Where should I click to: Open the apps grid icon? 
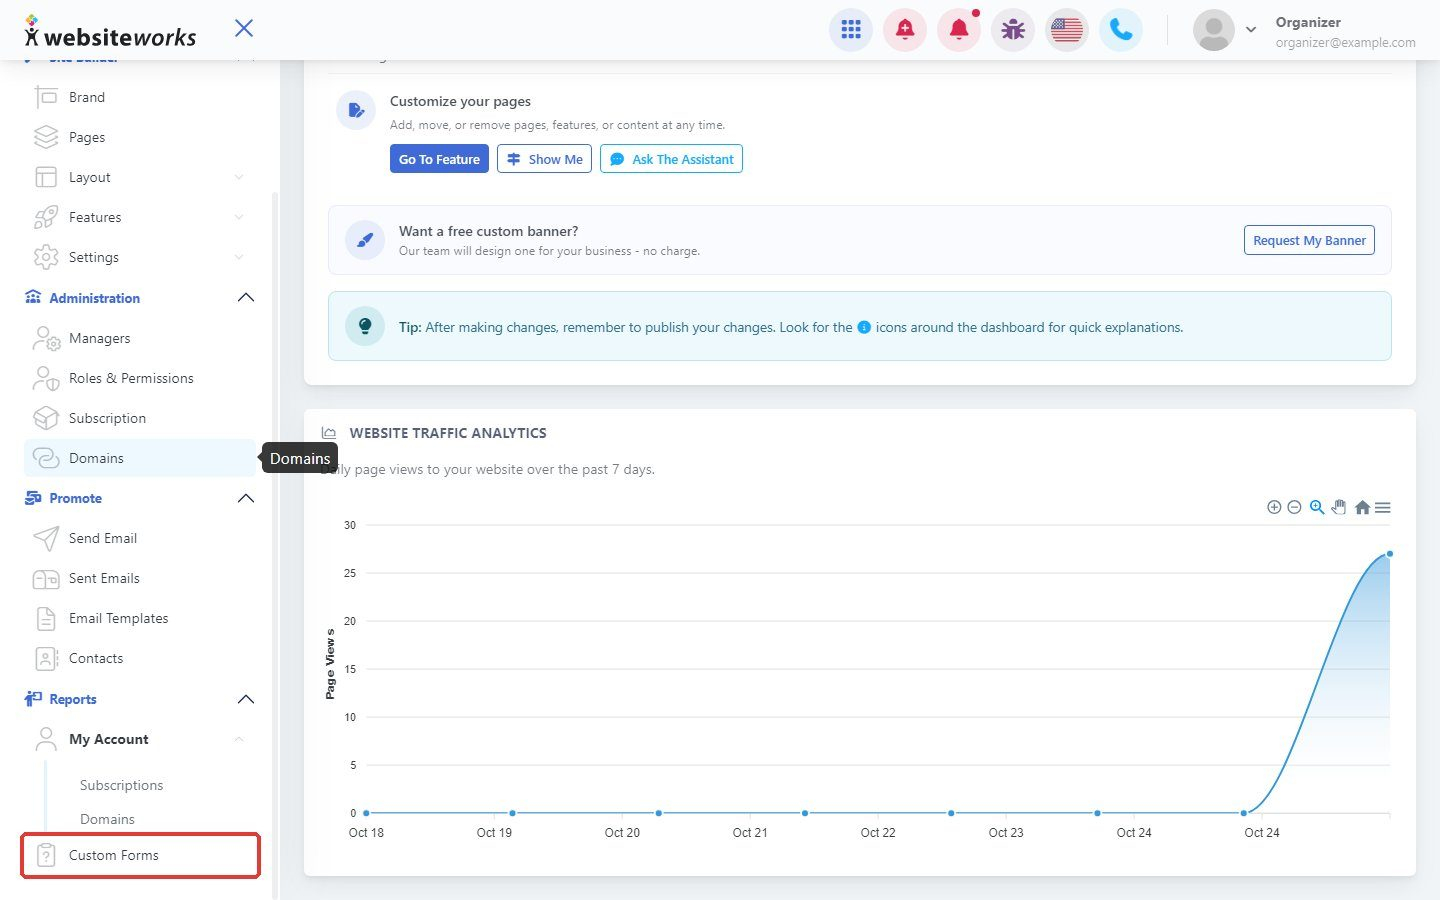pos(851,30)
